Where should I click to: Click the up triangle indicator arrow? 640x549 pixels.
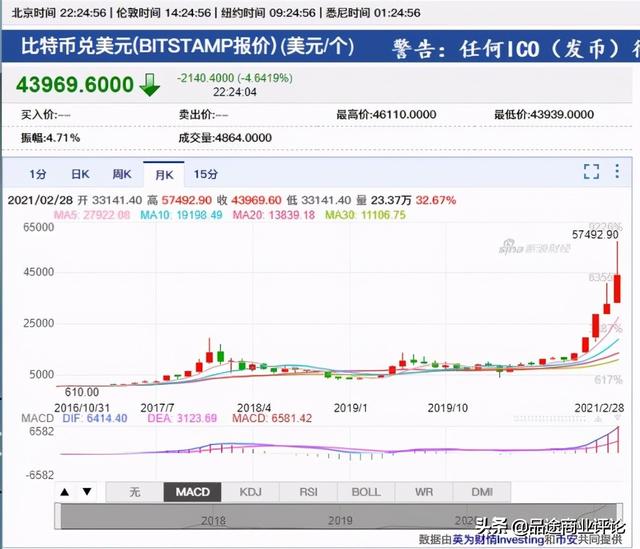tap(64, 492)
